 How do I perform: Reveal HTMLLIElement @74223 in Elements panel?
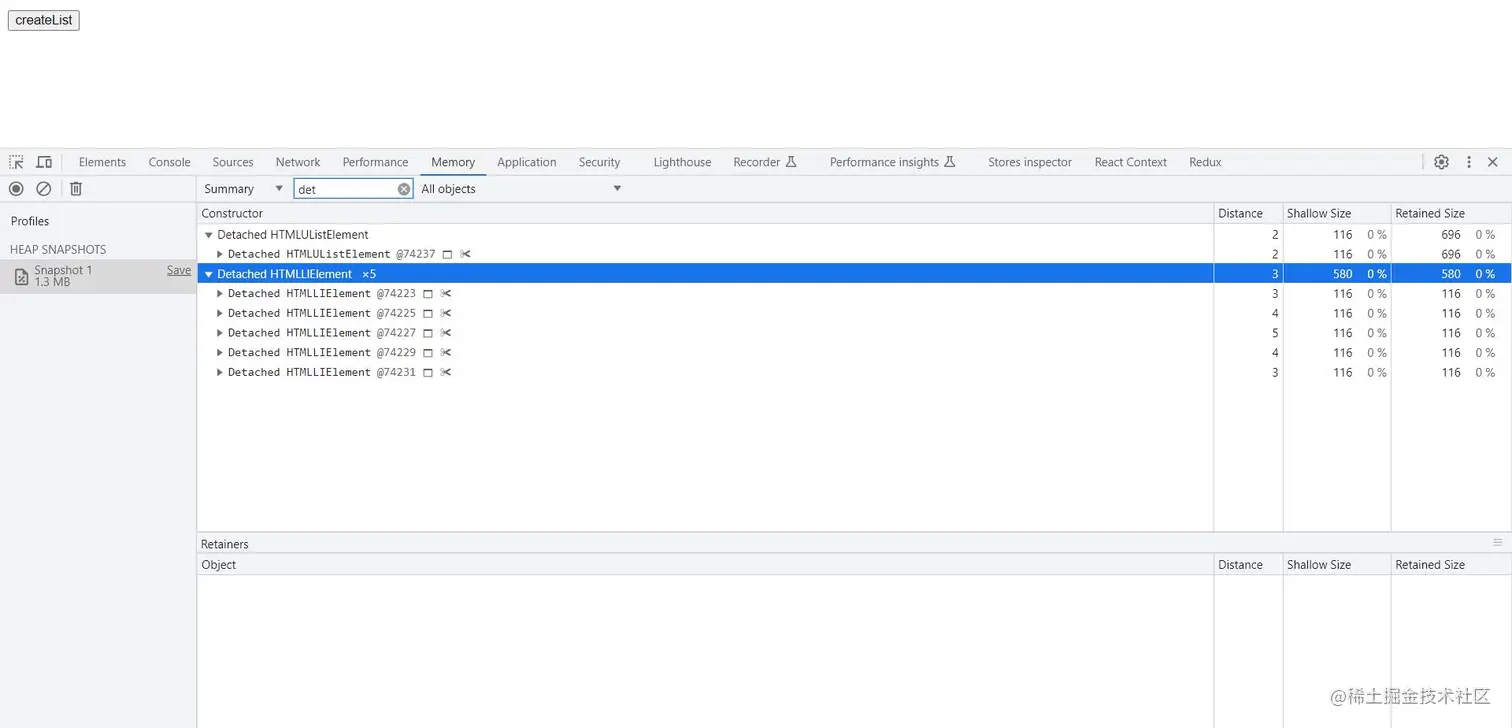point(428,294)
